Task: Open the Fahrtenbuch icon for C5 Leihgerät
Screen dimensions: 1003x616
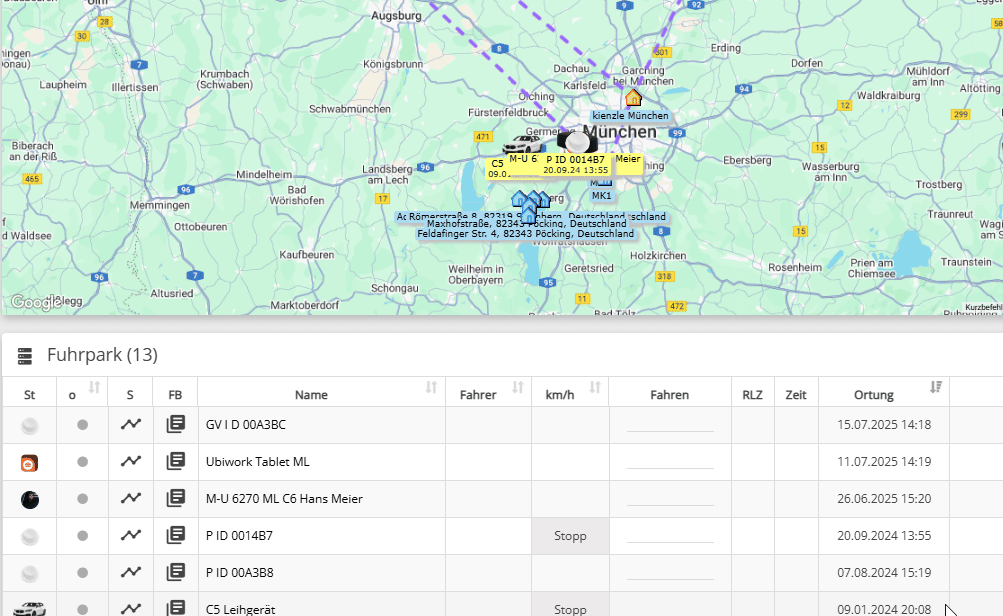Action: tap(176, 608)
